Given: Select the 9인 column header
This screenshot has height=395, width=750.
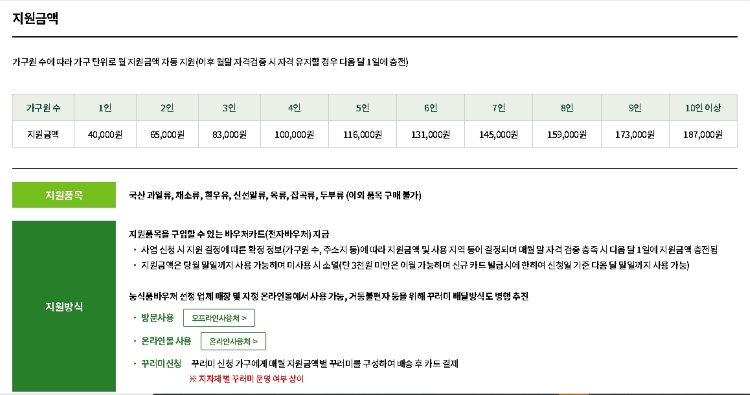Looking at the screenshot, I should pos(635,108).
